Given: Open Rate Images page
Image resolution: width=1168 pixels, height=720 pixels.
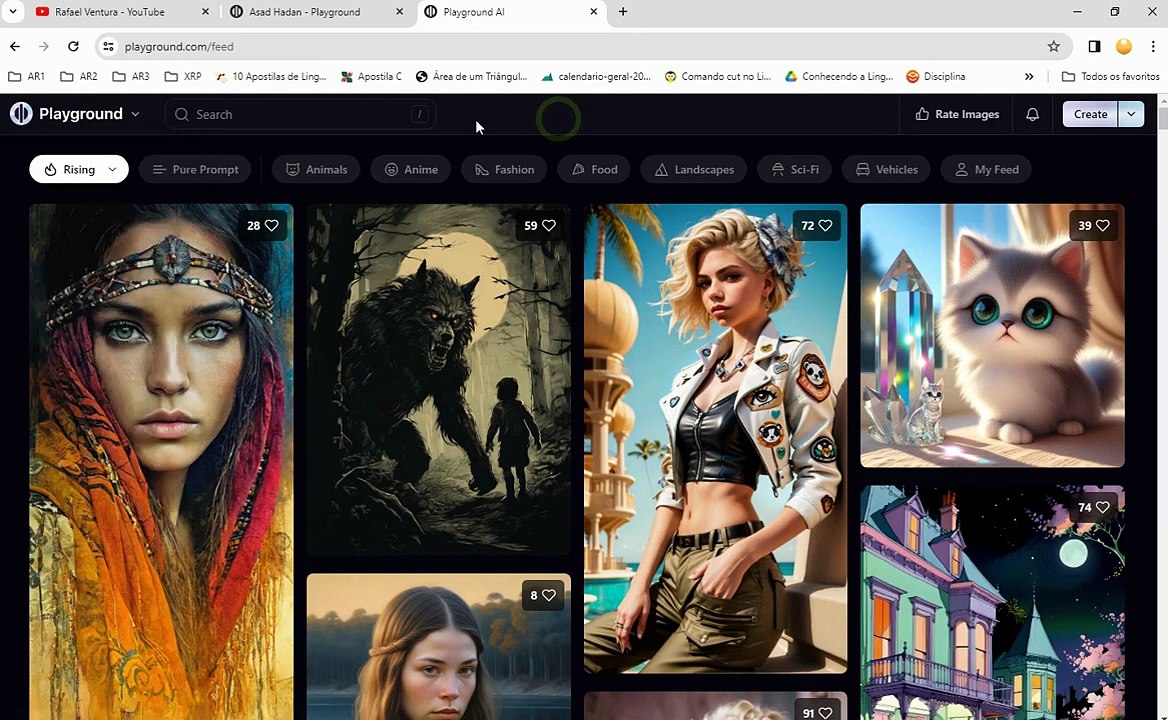Looking at the screenshot, I should tap(957, 114).
